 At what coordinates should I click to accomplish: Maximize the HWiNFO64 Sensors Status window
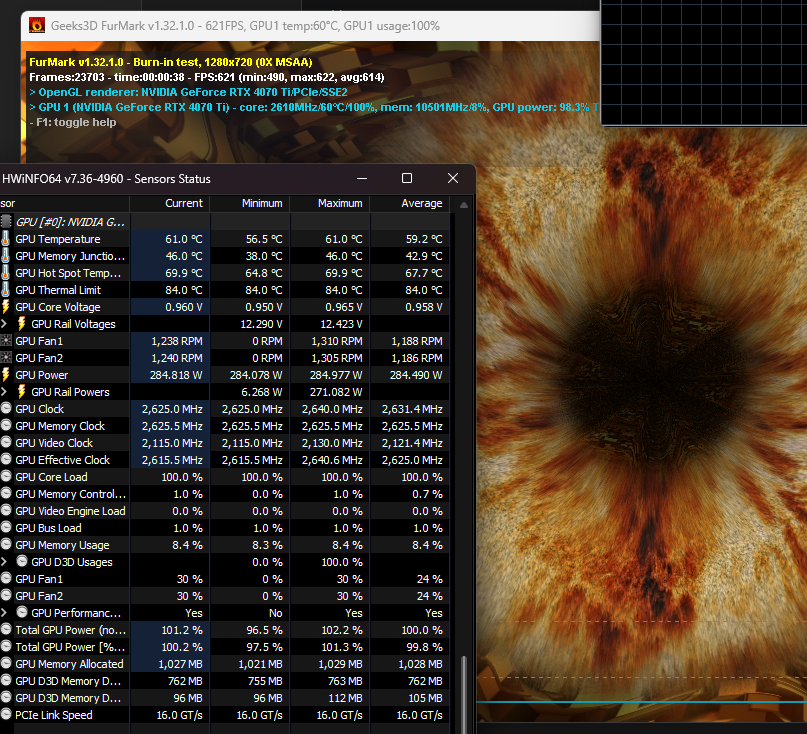point(407,178)
